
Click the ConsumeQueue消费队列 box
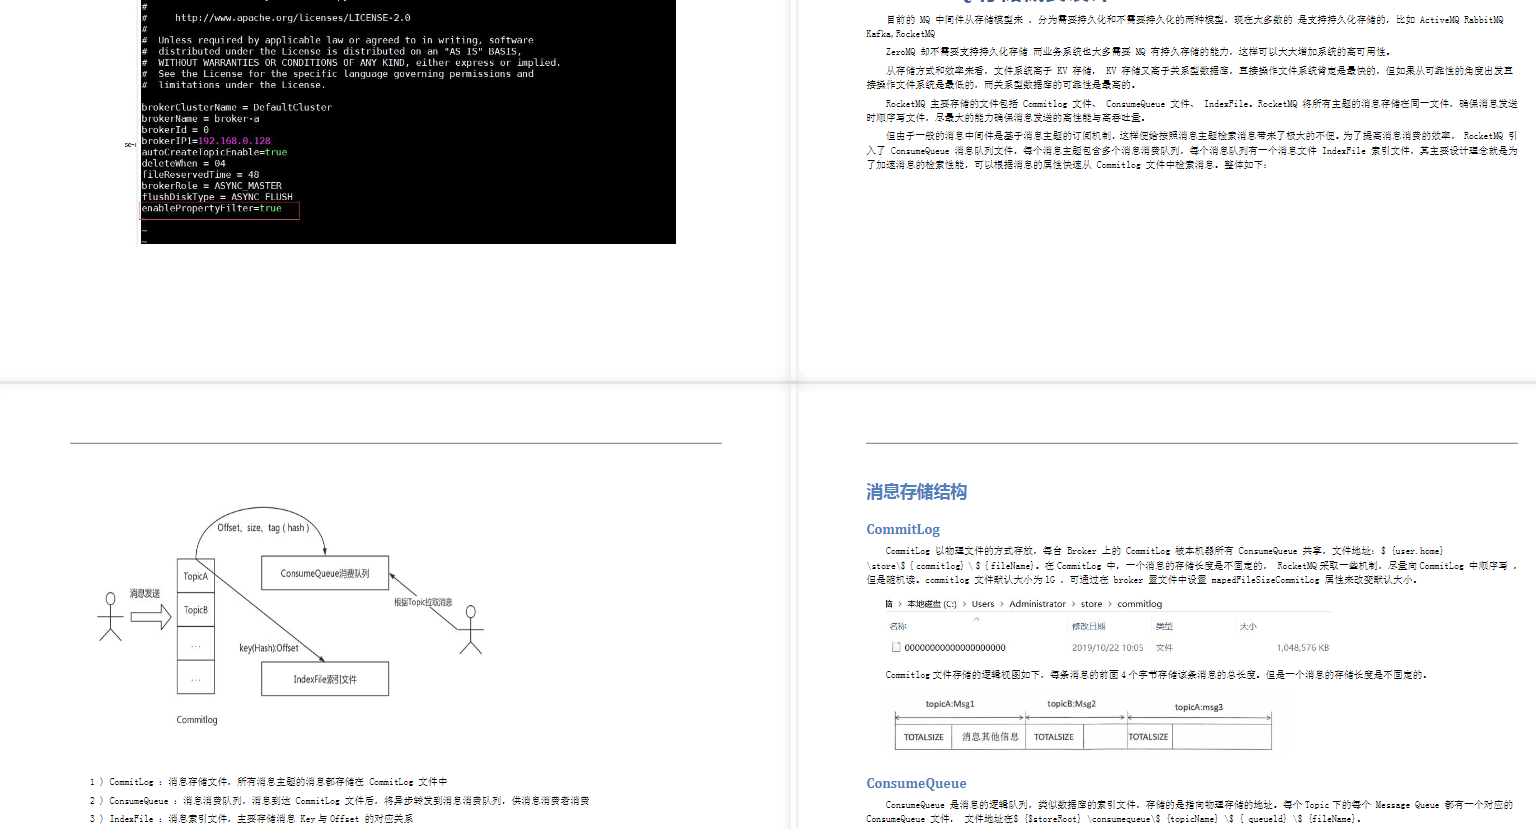(325, 573)
